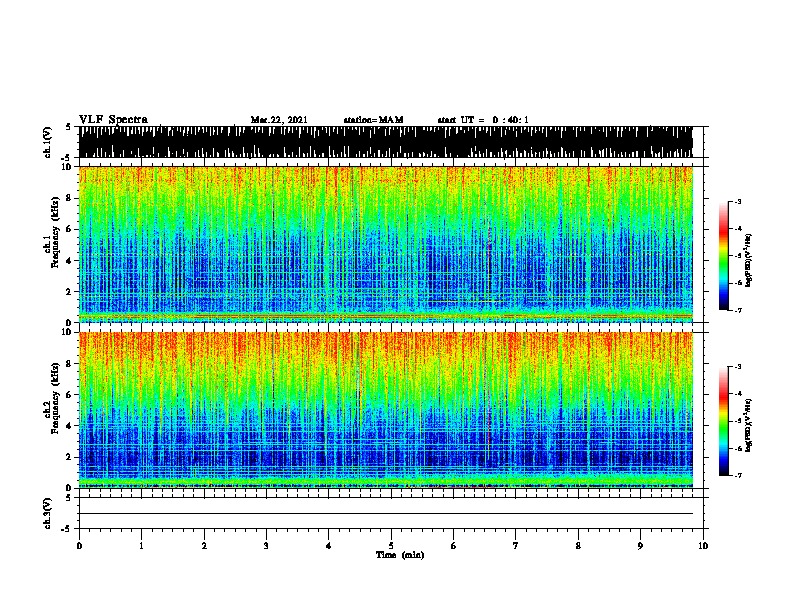This screenshot has width=792, height=612.
Task: Click time axis tick label "10"
Action: [703, 546]
